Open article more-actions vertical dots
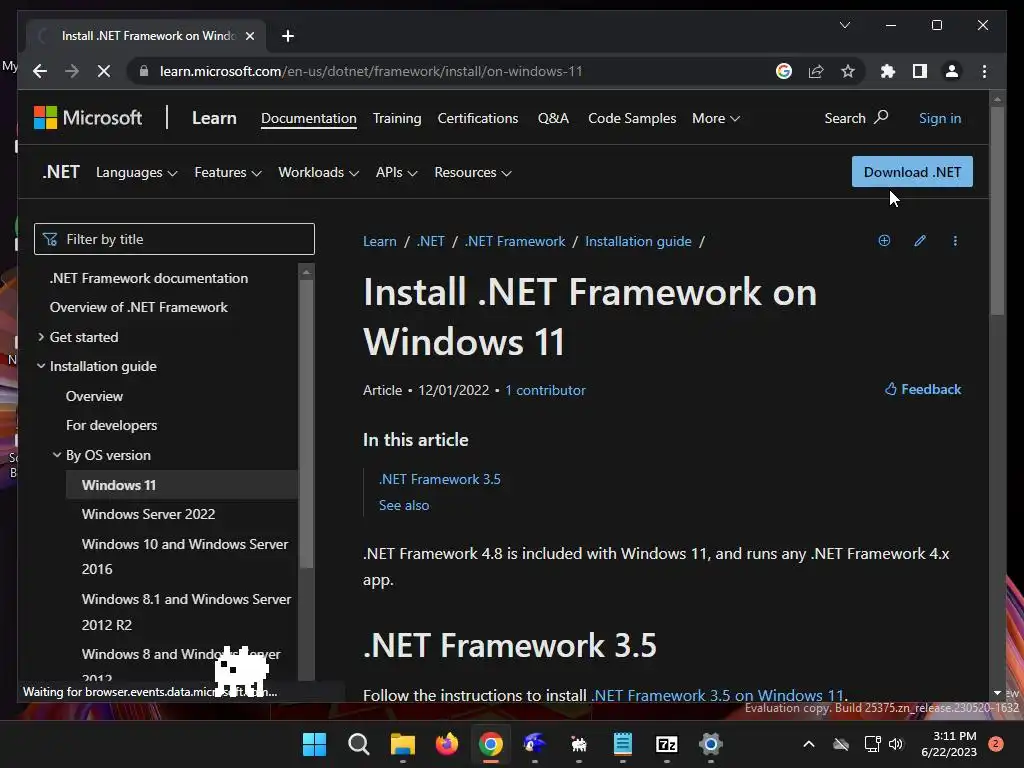 pos(955,240)
